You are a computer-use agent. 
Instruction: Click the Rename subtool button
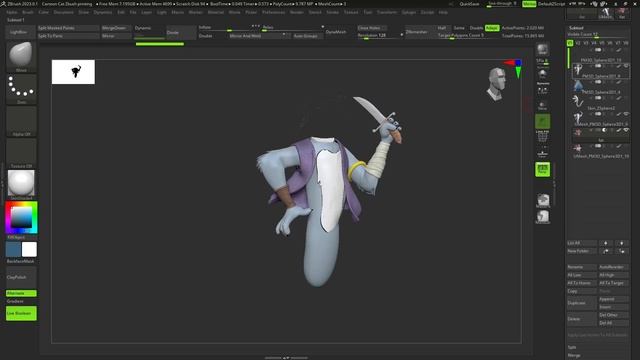click(x=581, y=267)
